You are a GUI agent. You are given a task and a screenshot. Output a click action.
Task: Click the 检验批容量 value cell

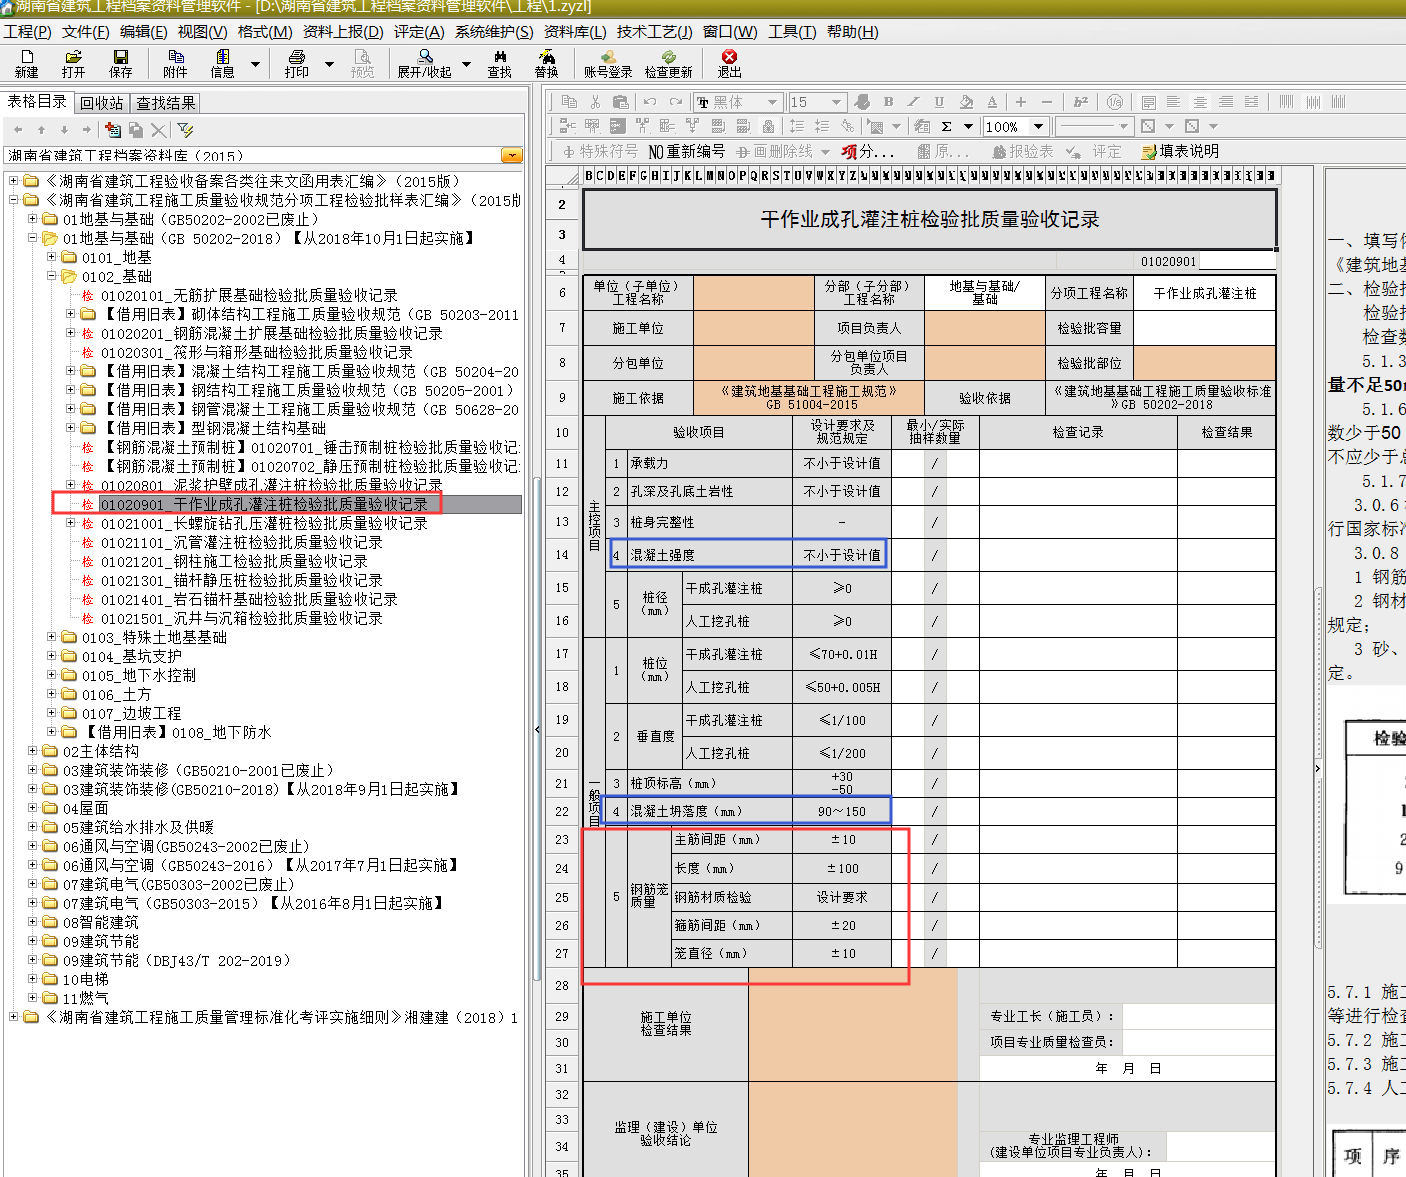click(x=1204, y=328)
